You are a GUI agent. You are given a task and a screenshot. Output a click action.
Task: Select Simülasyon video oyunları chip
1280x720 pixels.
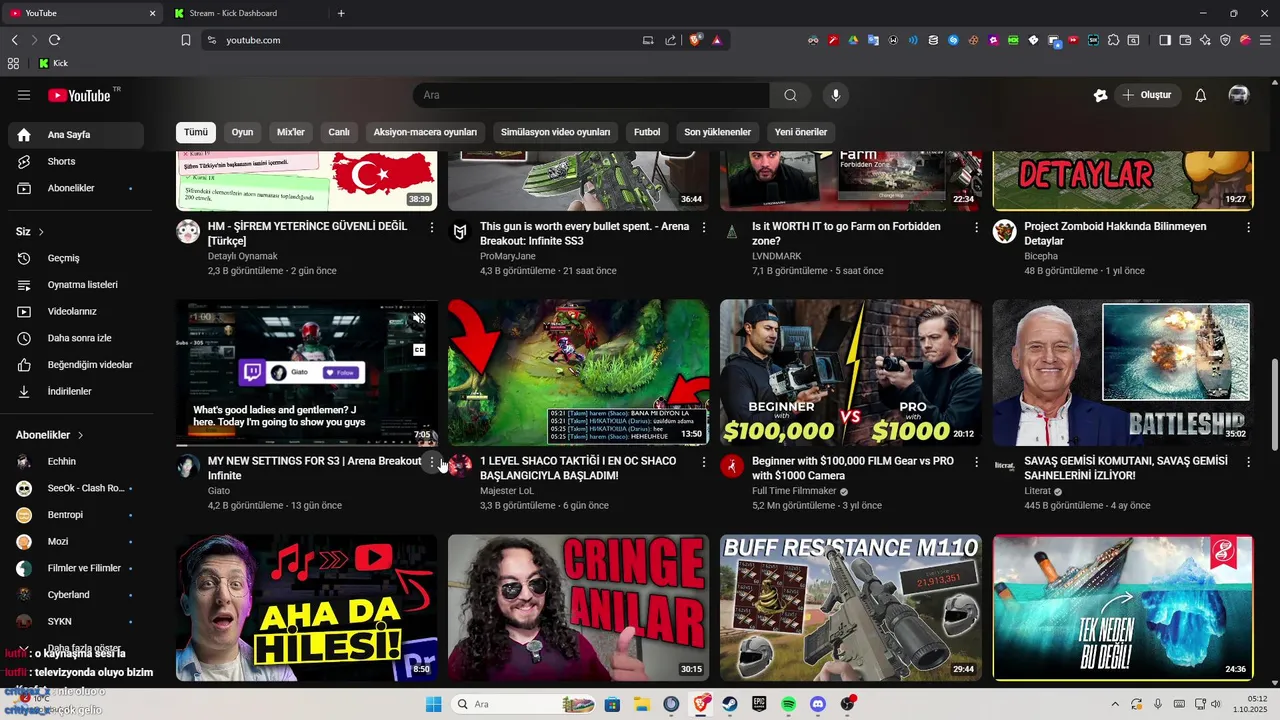pyautogui.click(x=555, y=132)
